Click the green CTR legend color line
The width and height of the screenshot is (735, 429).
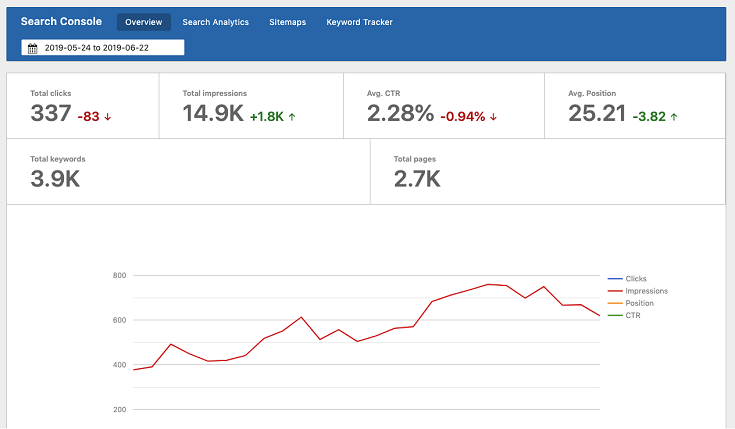click(x=615, y=315)
